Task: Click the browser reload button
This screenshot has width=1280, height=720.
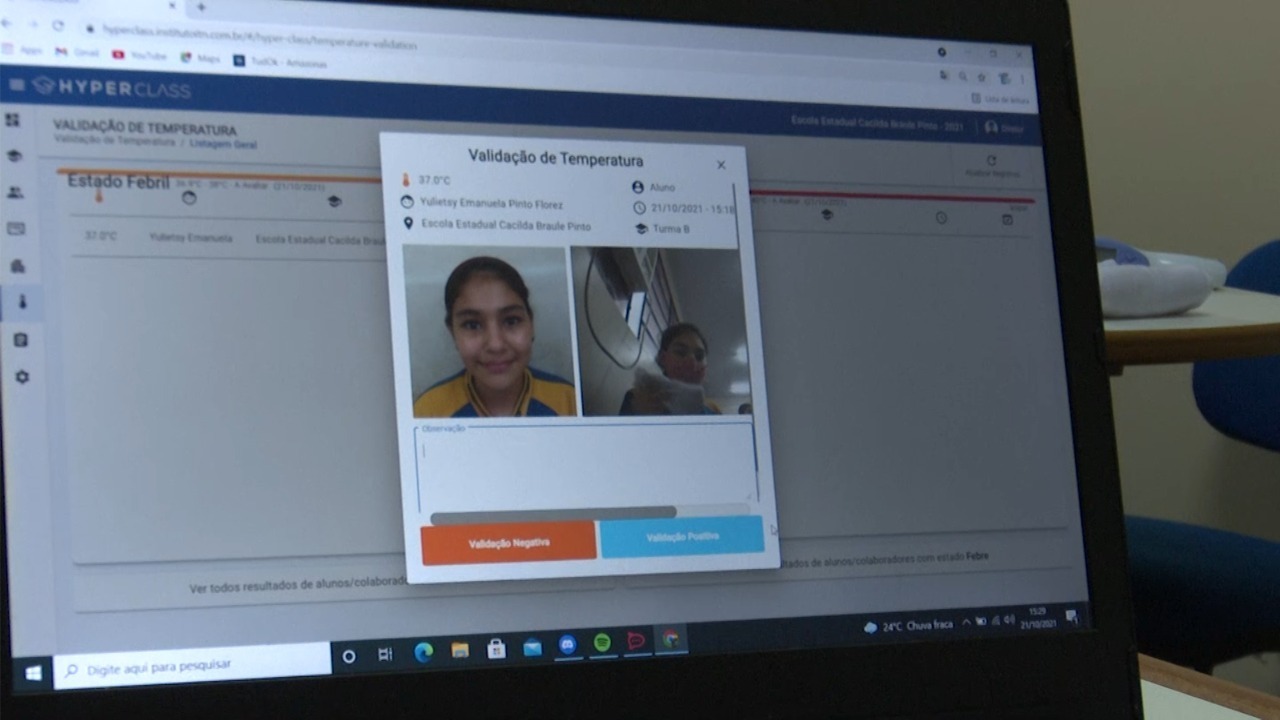Action: pos(57,26)
